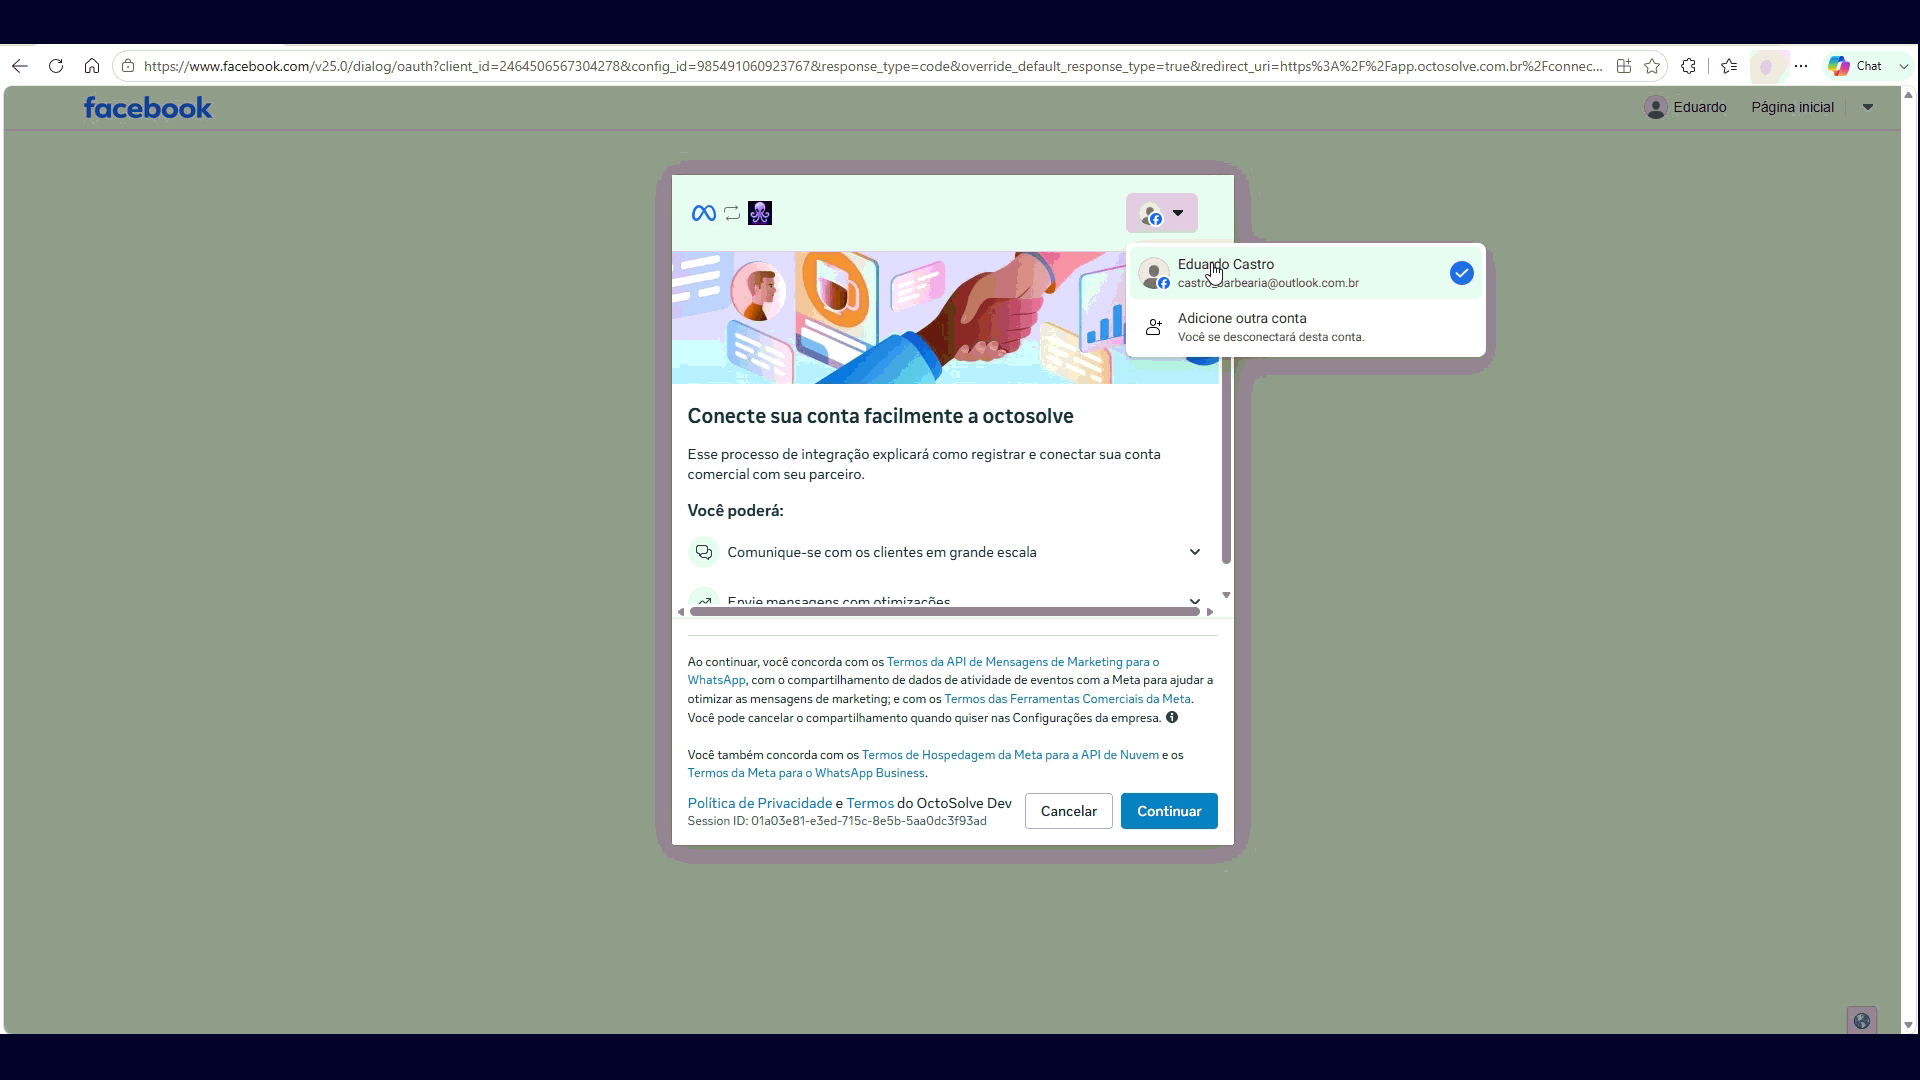Select the Eduardo Castro account entry
This screenshot has width=1920, height=1080.
1305,273
